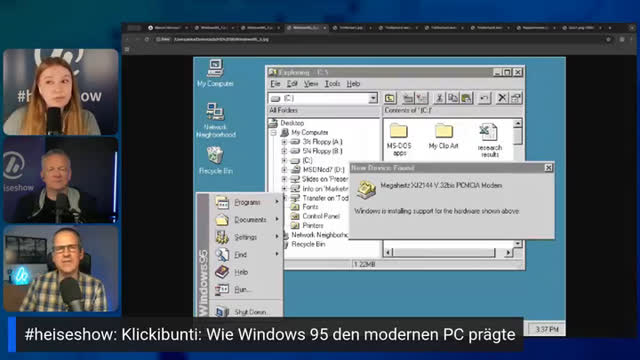640x360 pixels.
Task: Select Fonts in the folder tree
Action: [310, 207]
